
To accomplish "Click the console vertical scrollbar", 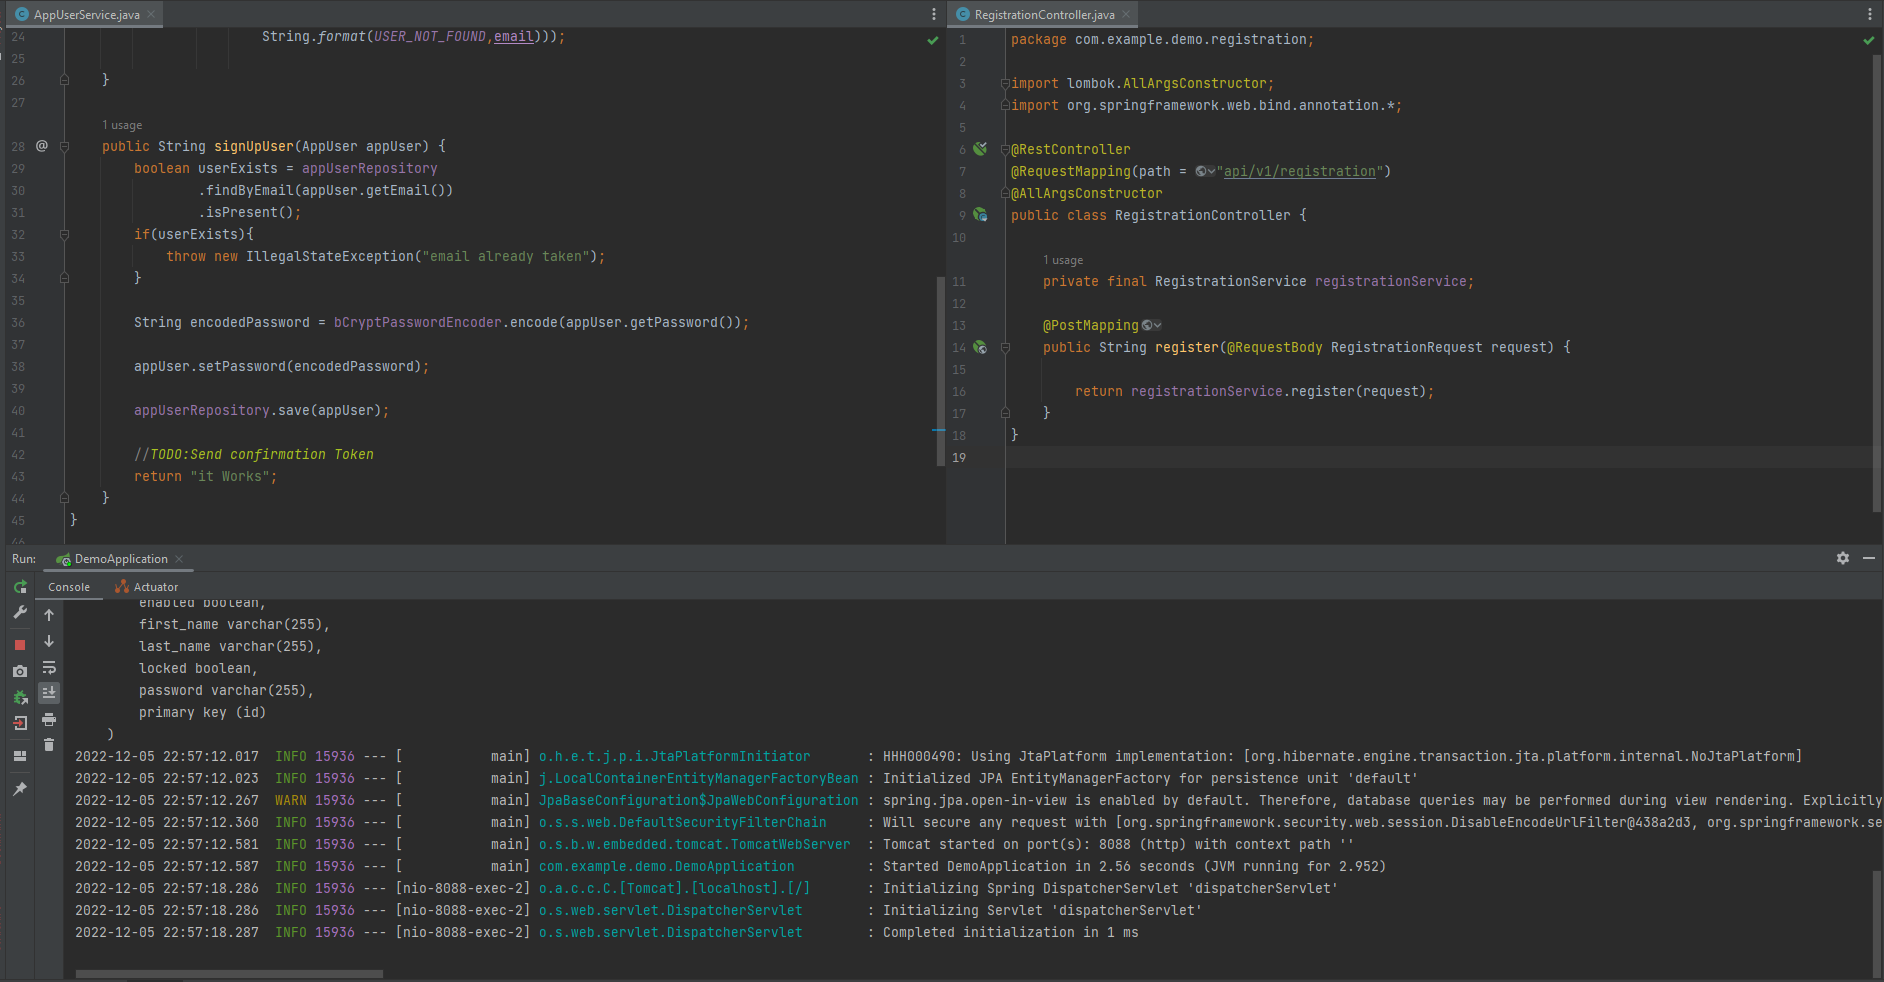I will (1877, 923).
